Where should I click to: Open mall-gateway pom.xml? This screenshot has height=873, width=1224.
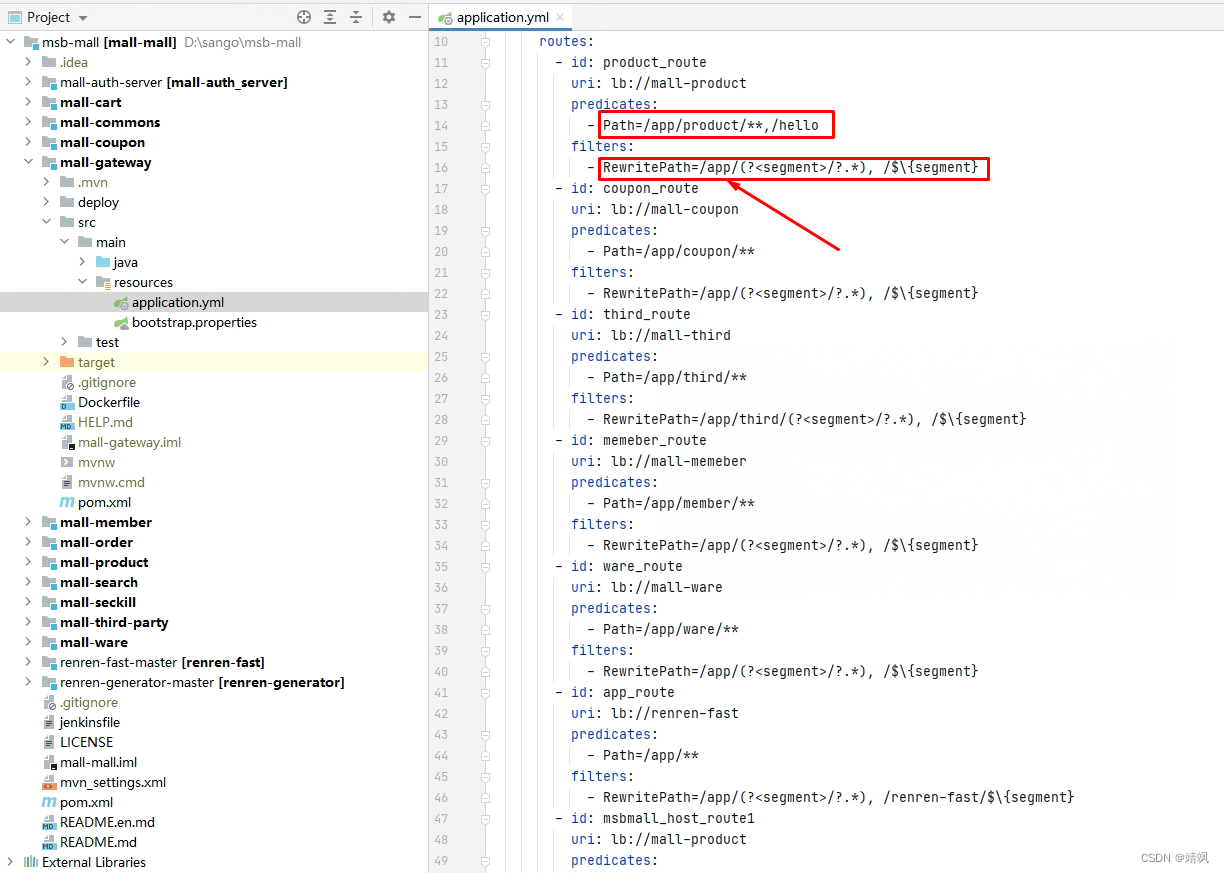pos(104,502)
